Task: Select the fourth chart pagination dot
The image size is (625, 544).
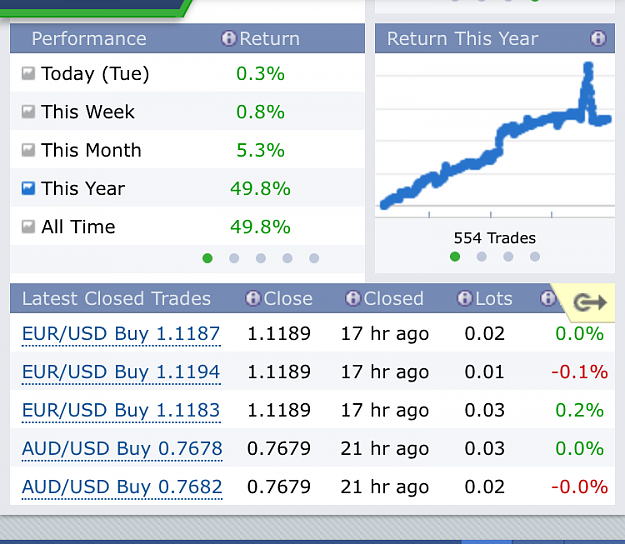Action: click(535, 257)
